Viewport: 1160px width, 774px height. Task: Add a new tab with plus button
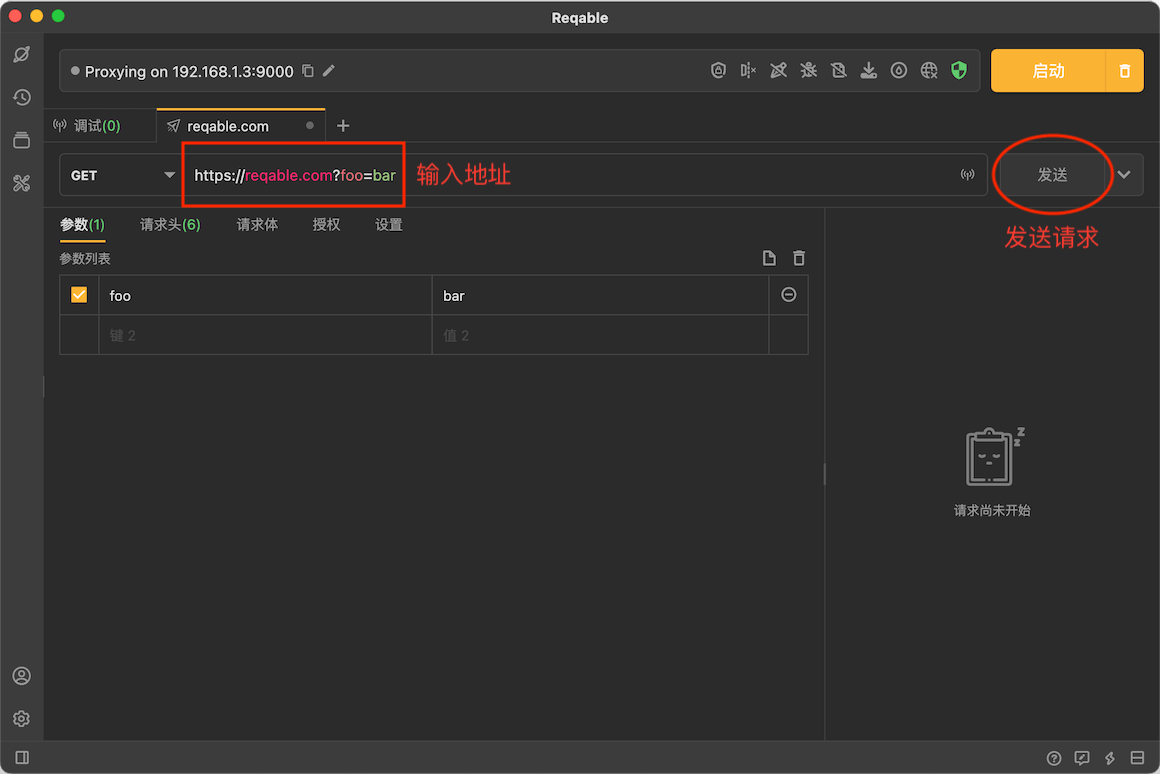(x=343, y=126)
